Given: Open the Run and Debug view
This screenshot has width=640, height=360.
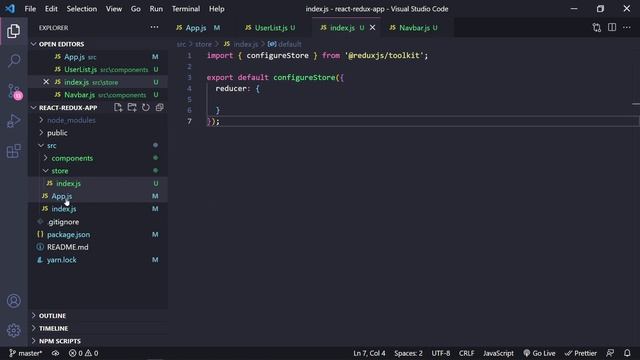Looking at the screenshot, I should click(13, 121).
